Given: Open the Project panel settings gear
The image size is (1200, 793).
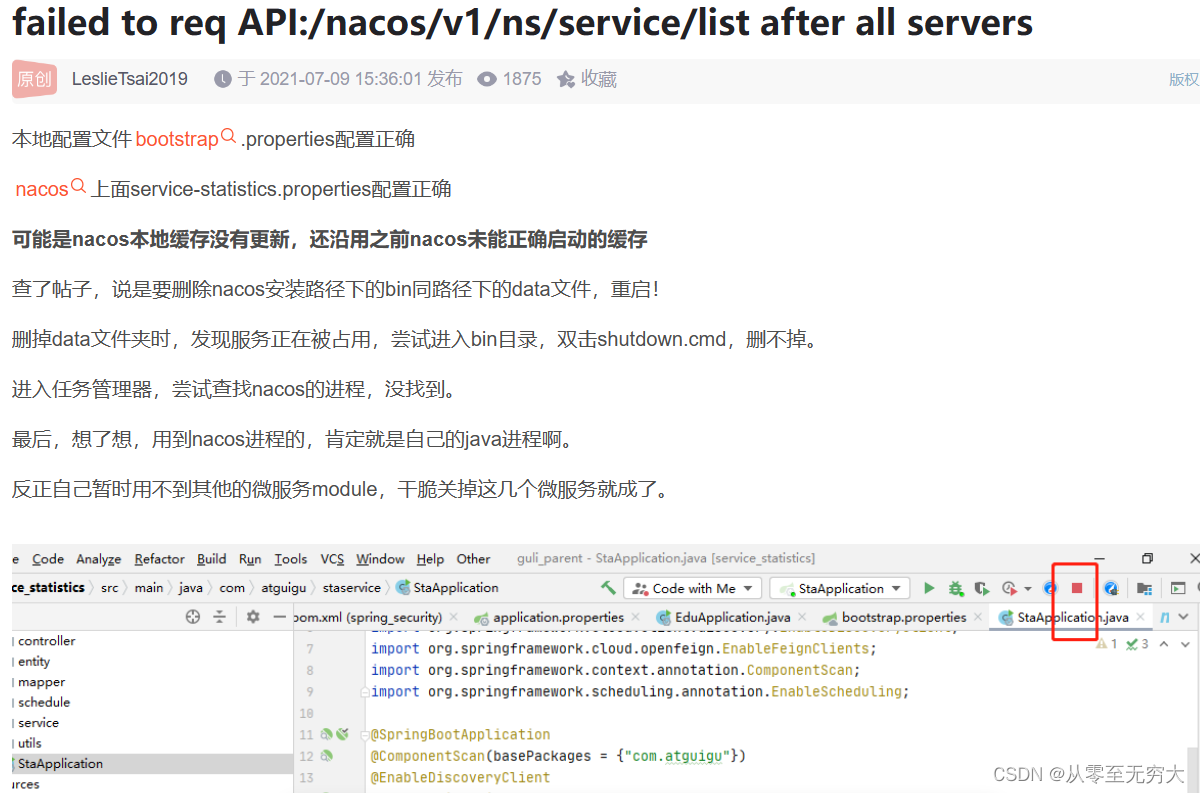Looking at the screenshot, I should click(x=252, y=616).
